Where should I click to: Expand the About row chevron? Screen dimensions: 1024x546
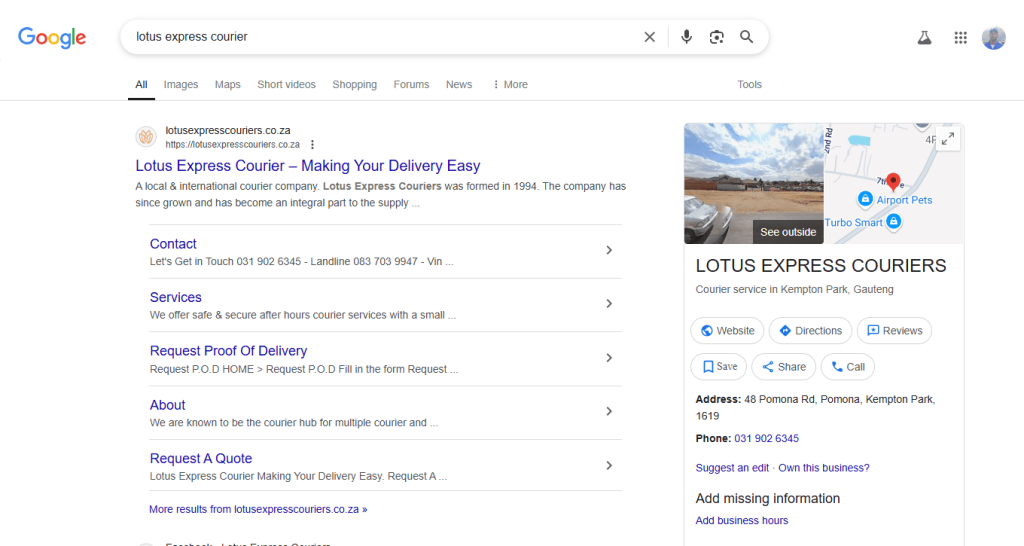coord(609,411)
